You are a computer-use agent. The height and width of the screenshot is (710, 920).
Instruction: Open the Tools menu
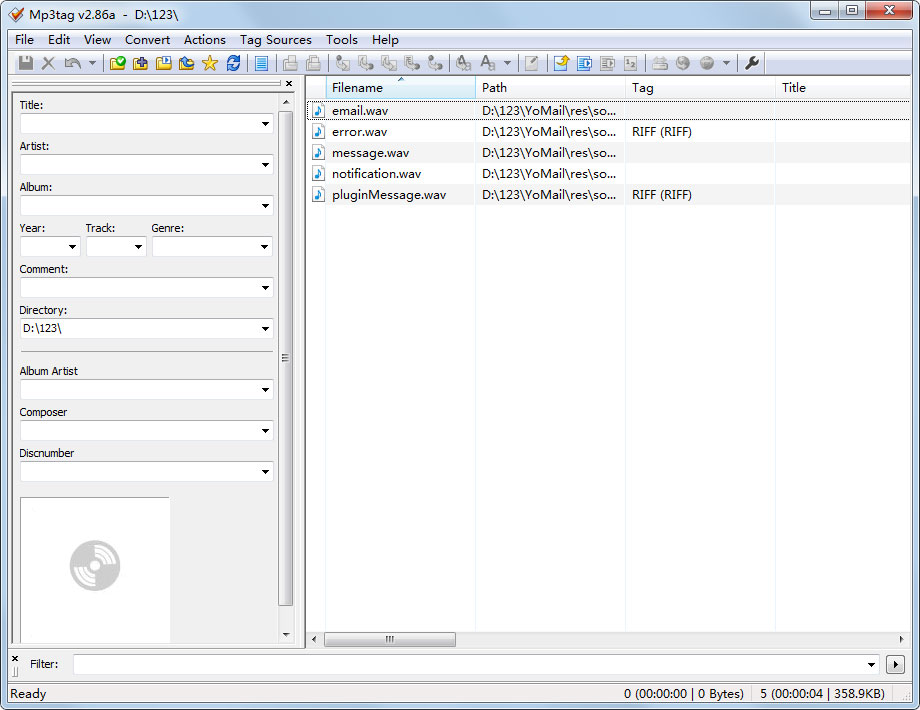pyautogui.click(x=341, y=39)
